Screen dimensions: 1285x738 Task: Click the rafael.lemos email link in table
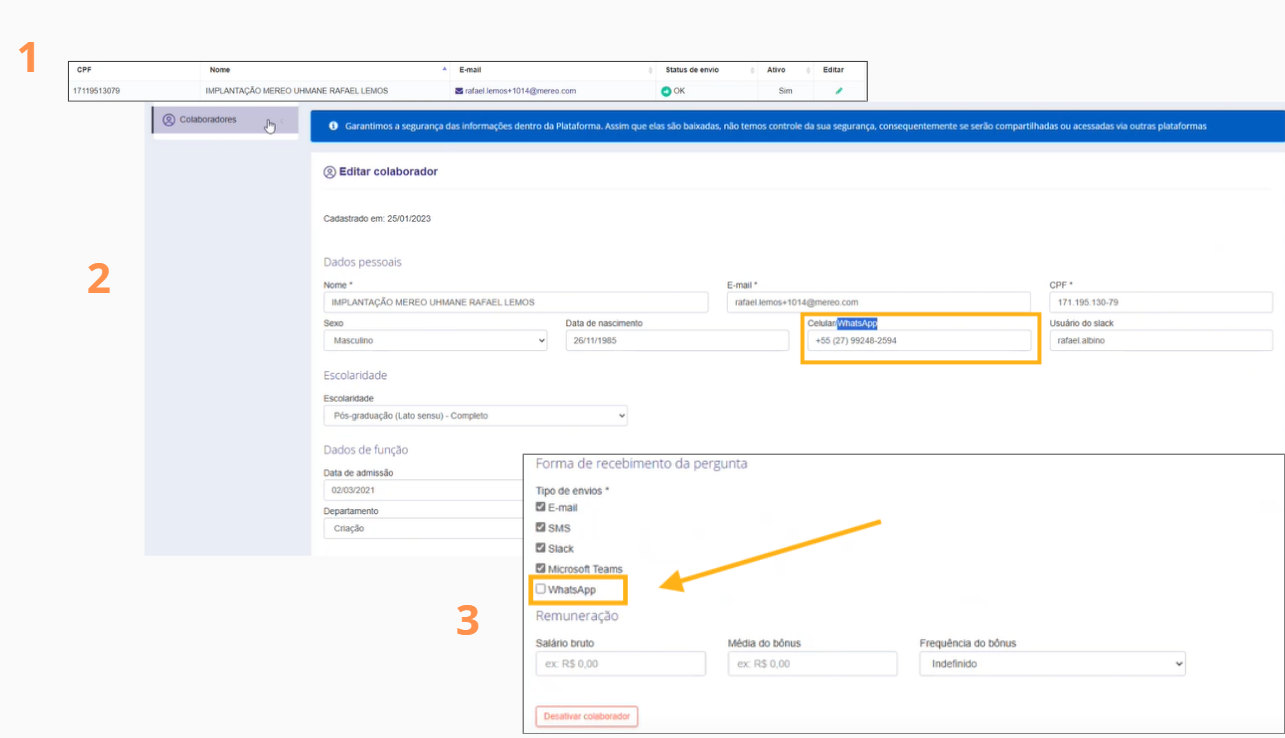click(x=520, y=91)
